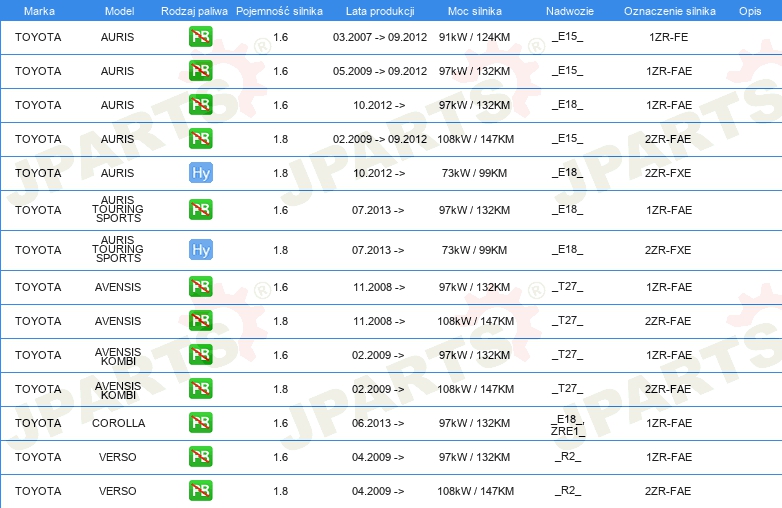782x508 pixels.
Task: Click petrol fuel icon in AURIS 1ZR-FE row
Action: [x=200, y=37]
